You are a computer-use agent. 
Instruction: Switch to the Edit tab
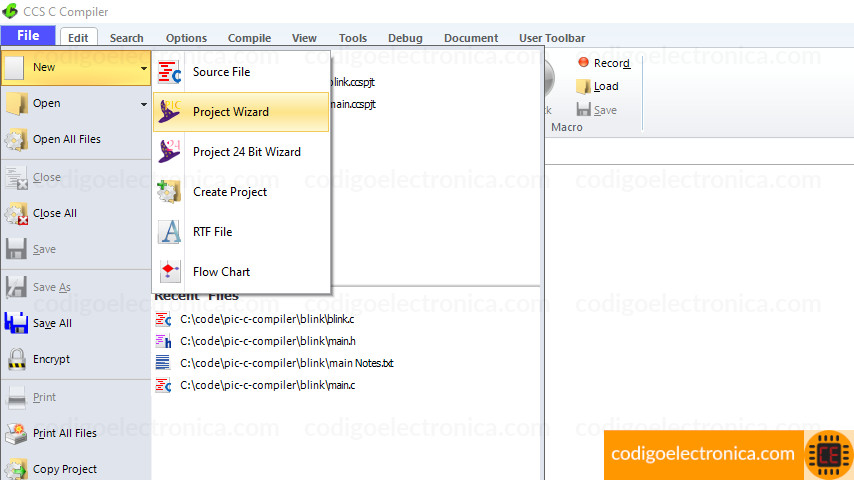[78, 38]
